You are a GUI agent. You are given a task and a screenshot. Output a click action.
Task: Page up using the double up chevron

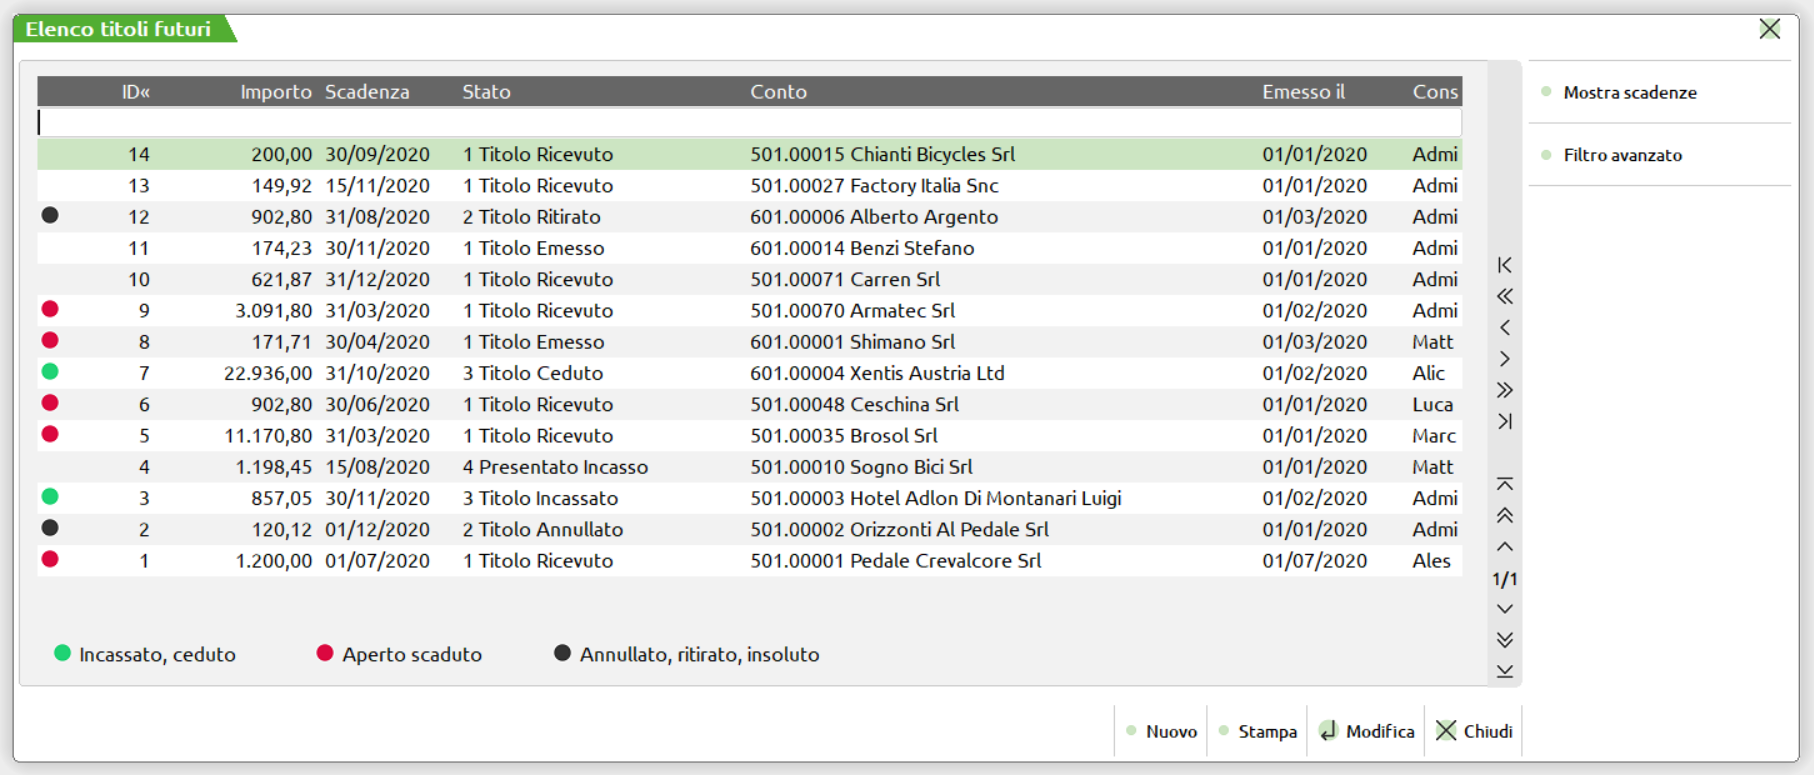1504,516
